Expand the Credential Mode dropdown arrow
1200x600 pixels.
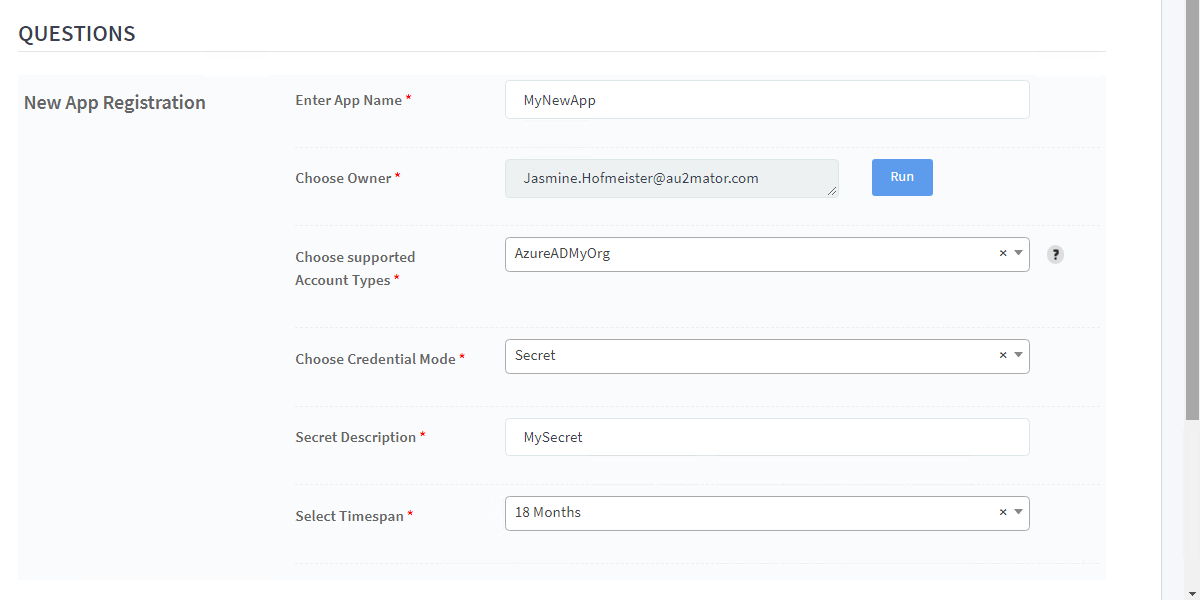click(x=1018, y=356)
